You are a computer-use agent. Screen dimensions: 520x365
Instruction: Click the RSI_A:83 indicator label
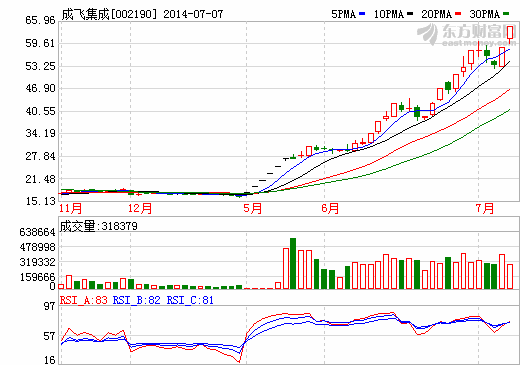click(x=84, y=300)
